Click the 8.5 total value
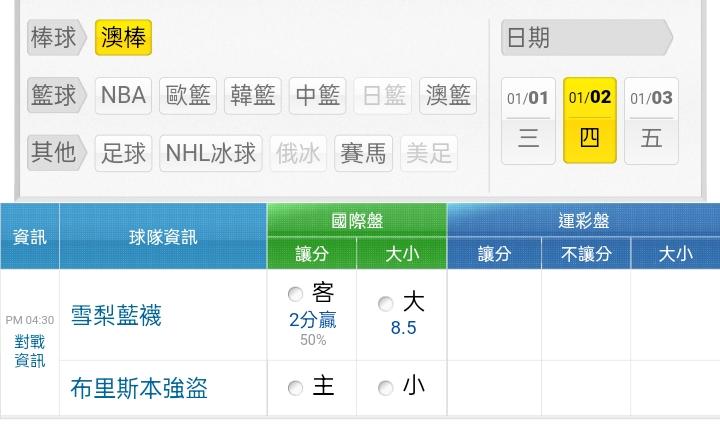Image resolution: width=720 pixels, height=425 pixels. click(x=403, y=328)
